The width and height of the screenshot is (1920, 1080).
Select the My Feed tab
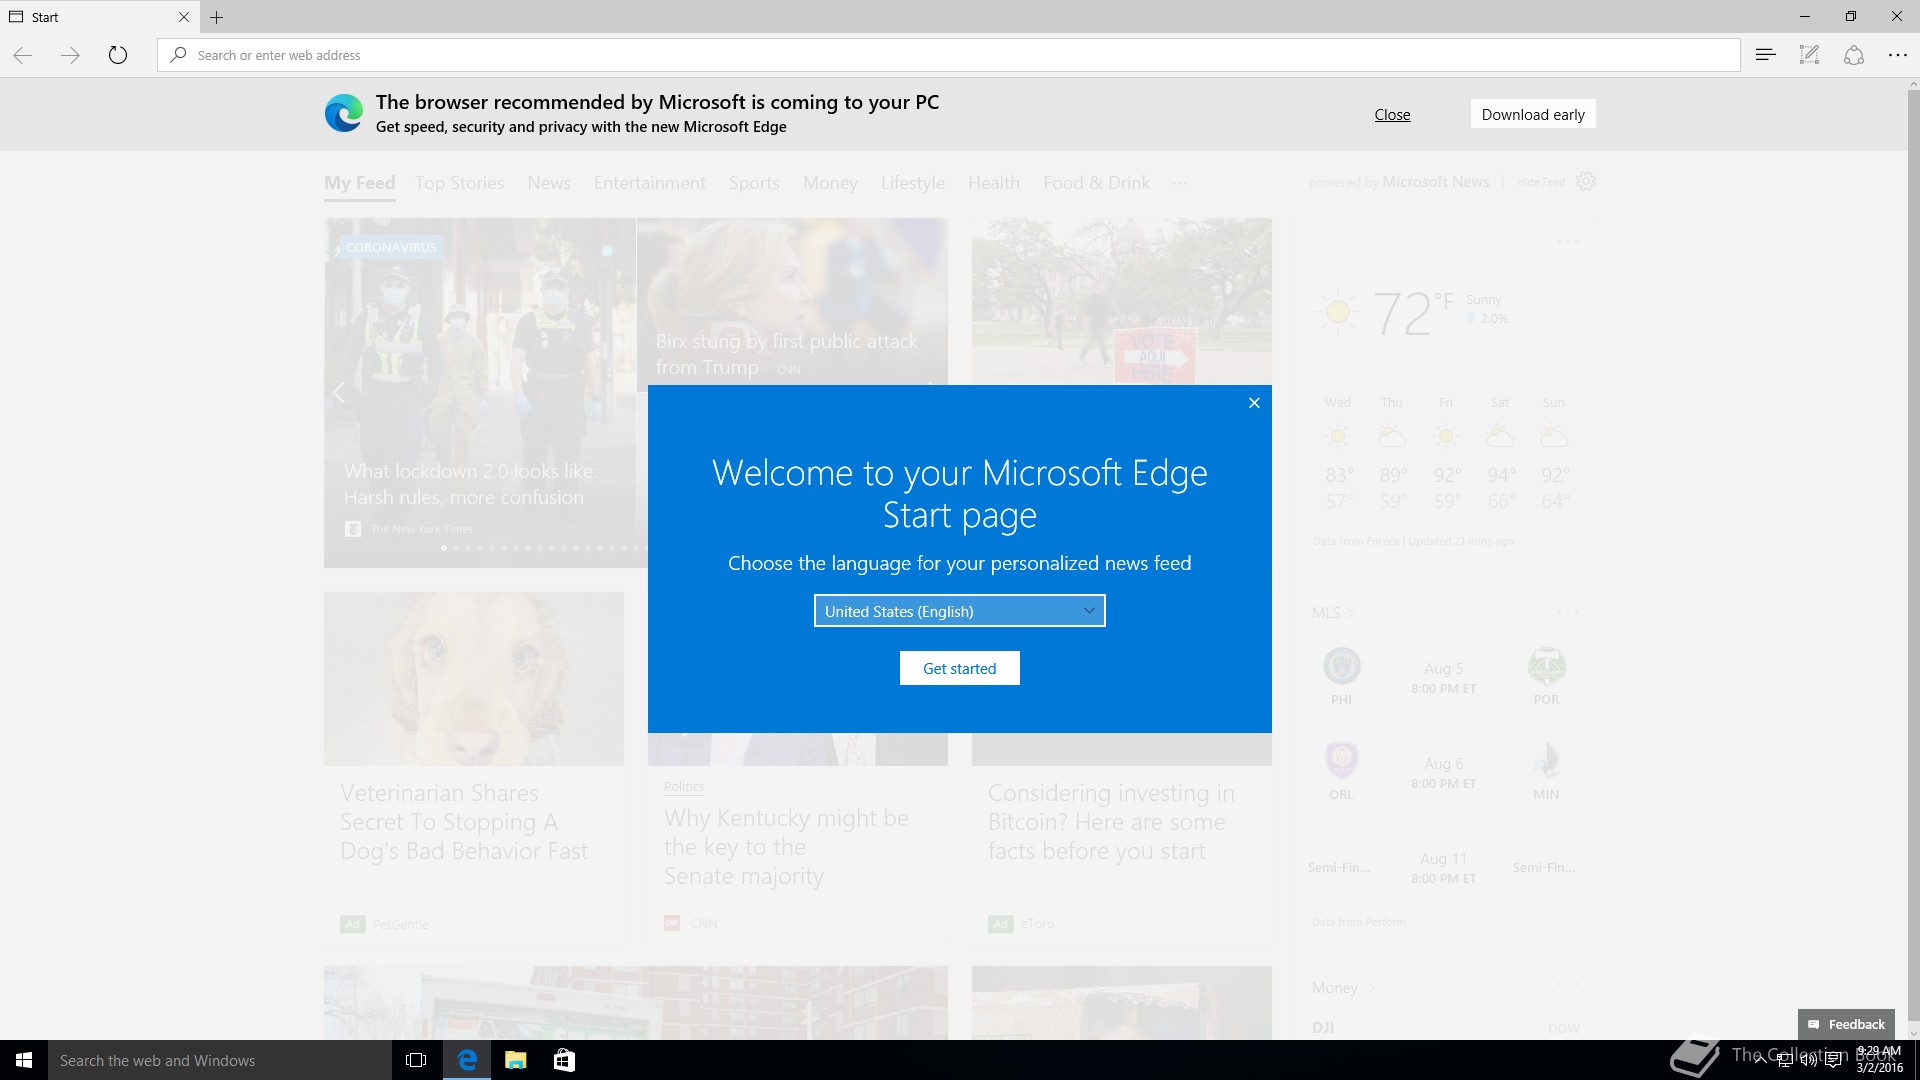[360, 183]
